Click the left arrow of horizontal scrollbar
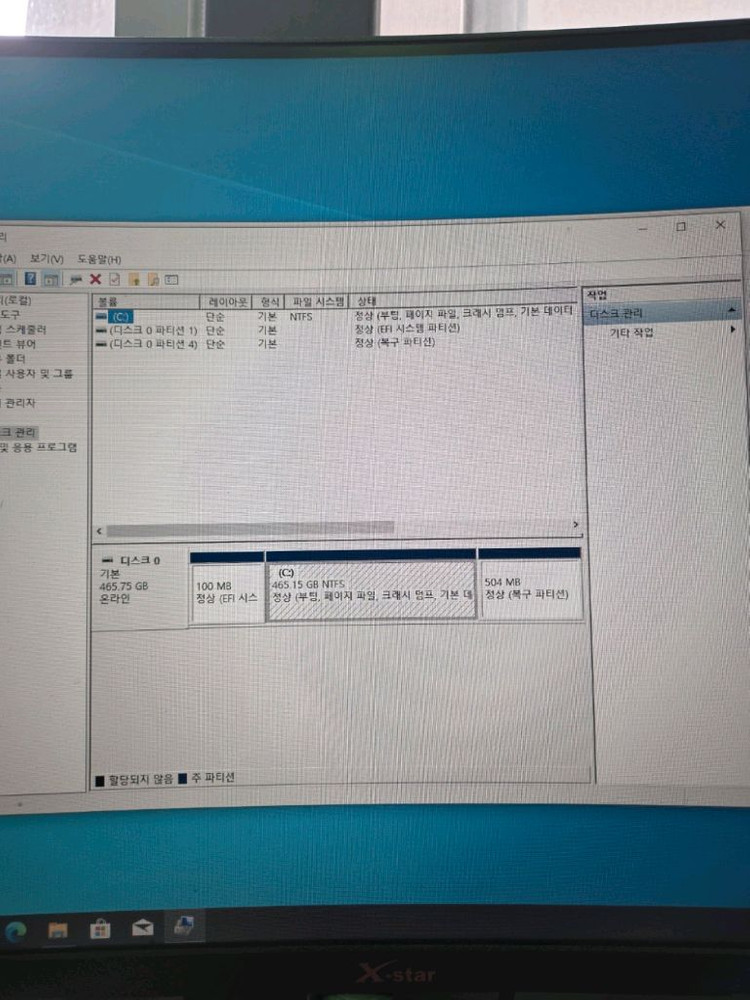750x1000 pixels. point(99,531)
